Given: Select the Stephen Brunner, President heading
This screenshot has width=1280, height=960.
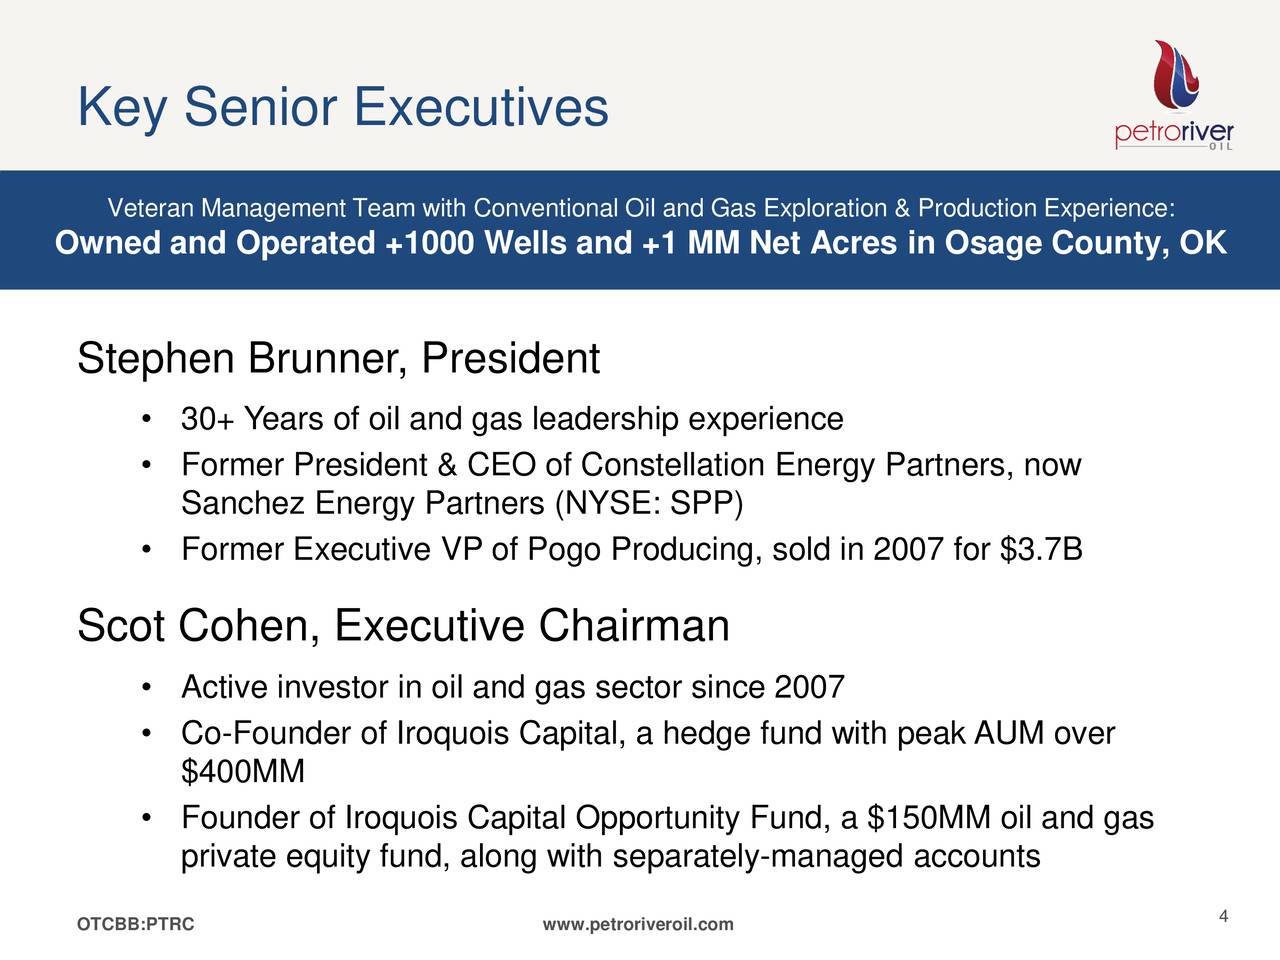Looking at the screenshot, I should (338, 359).
